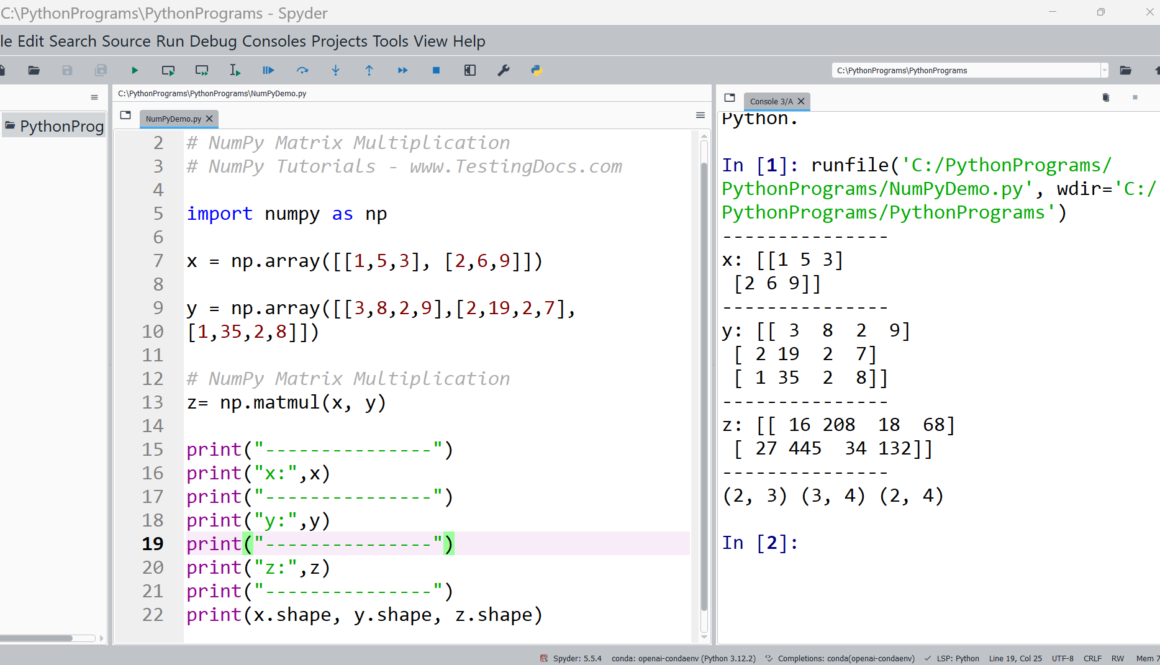Viewport: 1160px width, 665px height.
Task: Click the green Run file button
Action: [134, 71]
